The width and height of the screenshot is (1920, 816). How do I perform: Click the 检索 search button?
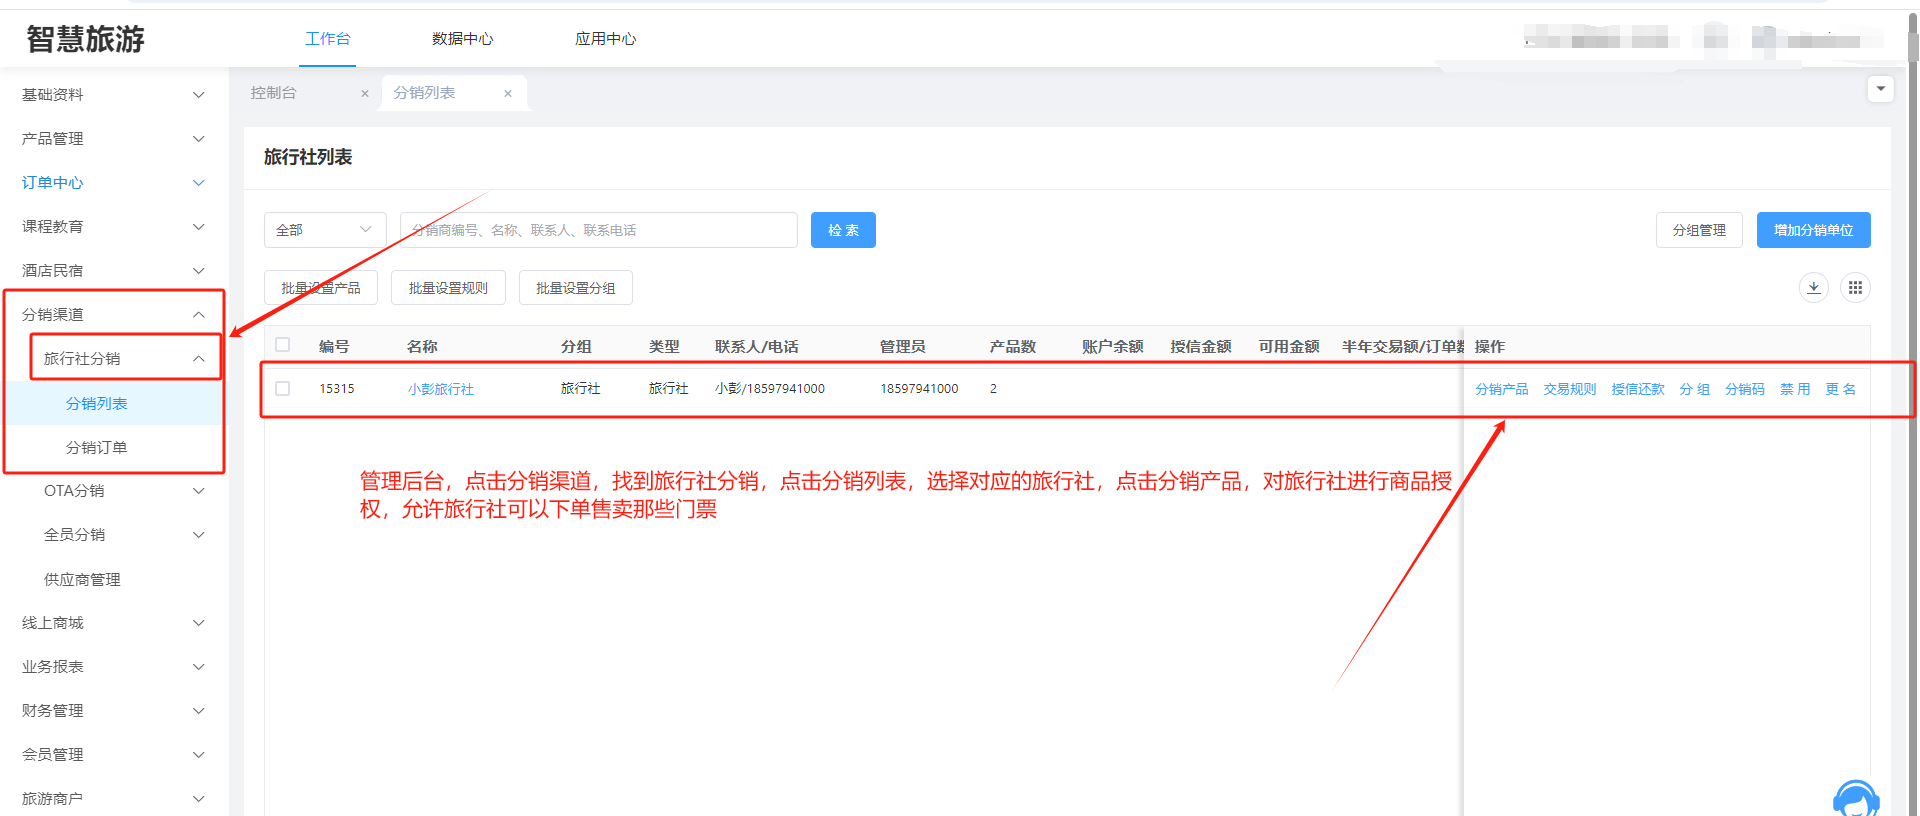(843, 230)
